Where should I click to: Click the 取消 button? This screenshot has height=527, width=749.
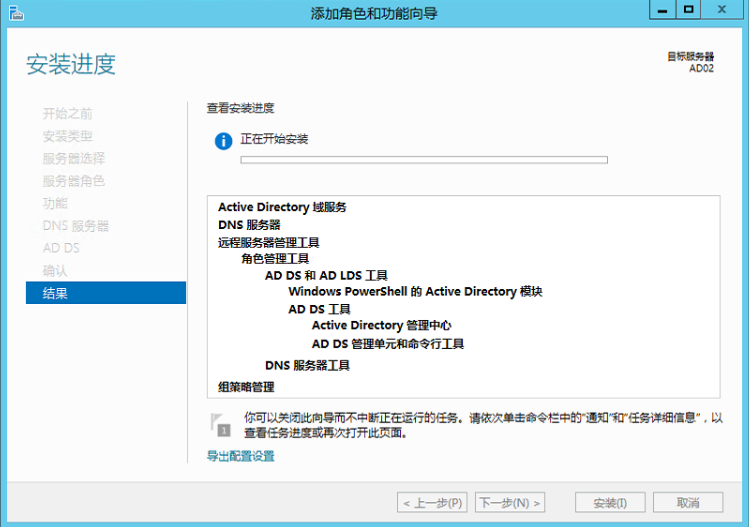point(688,503)
